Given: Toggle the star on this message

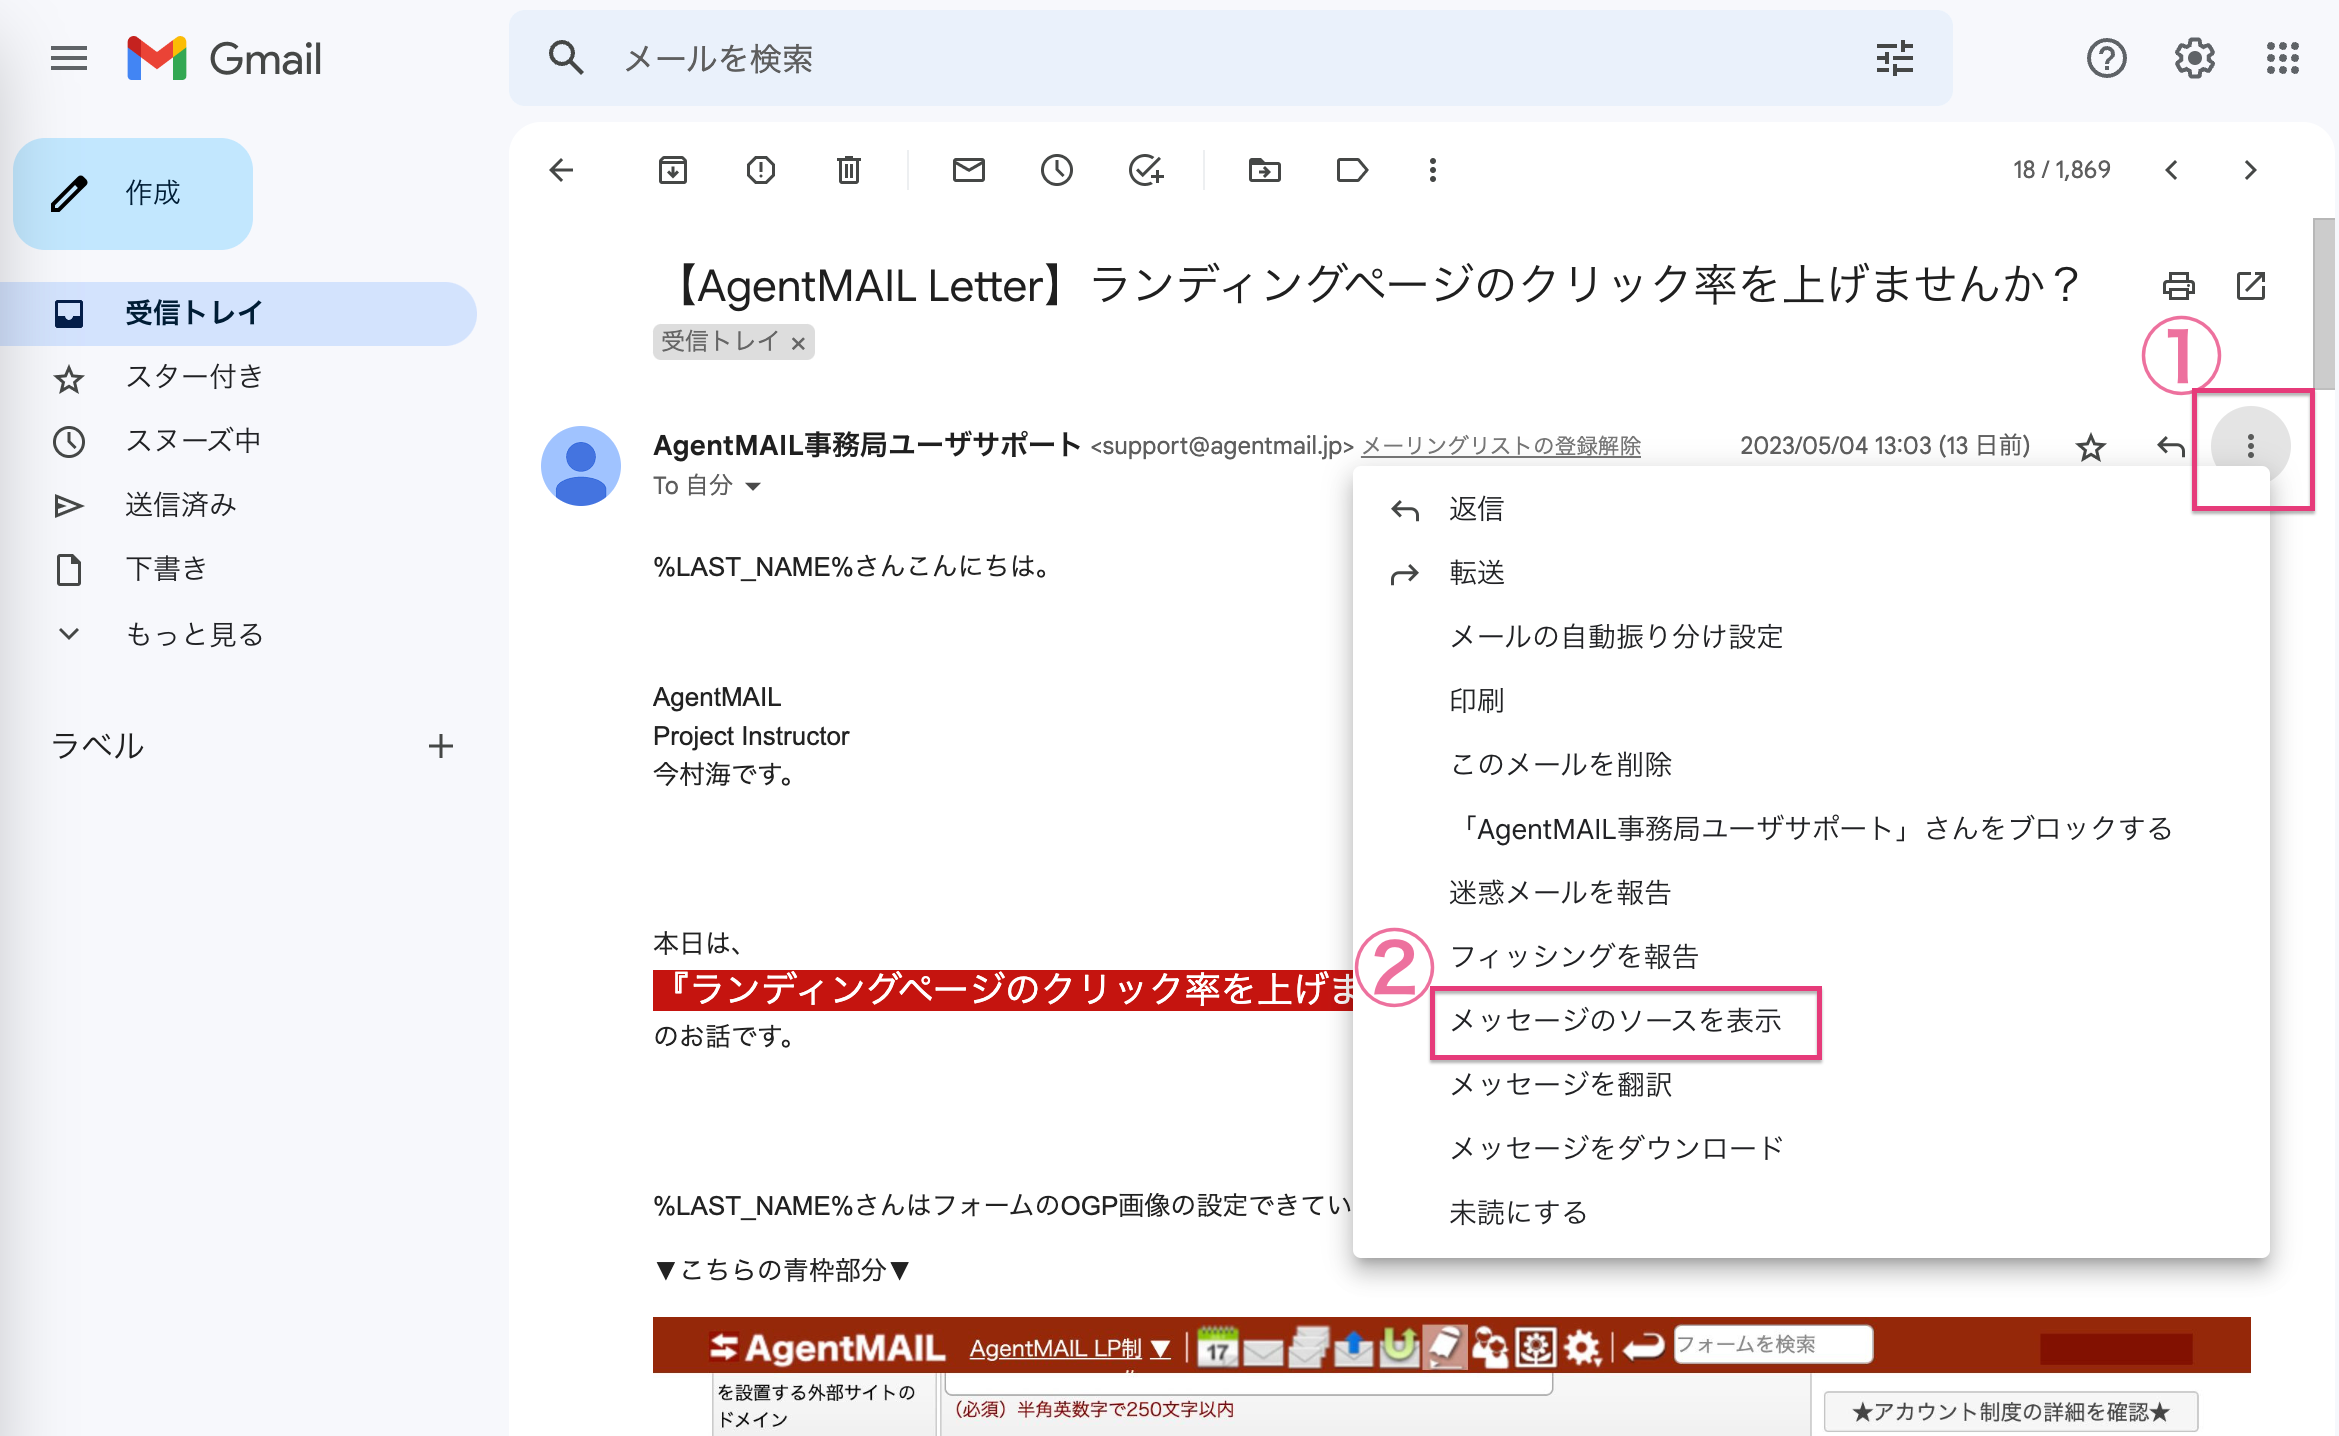Looking at the screenshot, I should tap(2090, 446).
